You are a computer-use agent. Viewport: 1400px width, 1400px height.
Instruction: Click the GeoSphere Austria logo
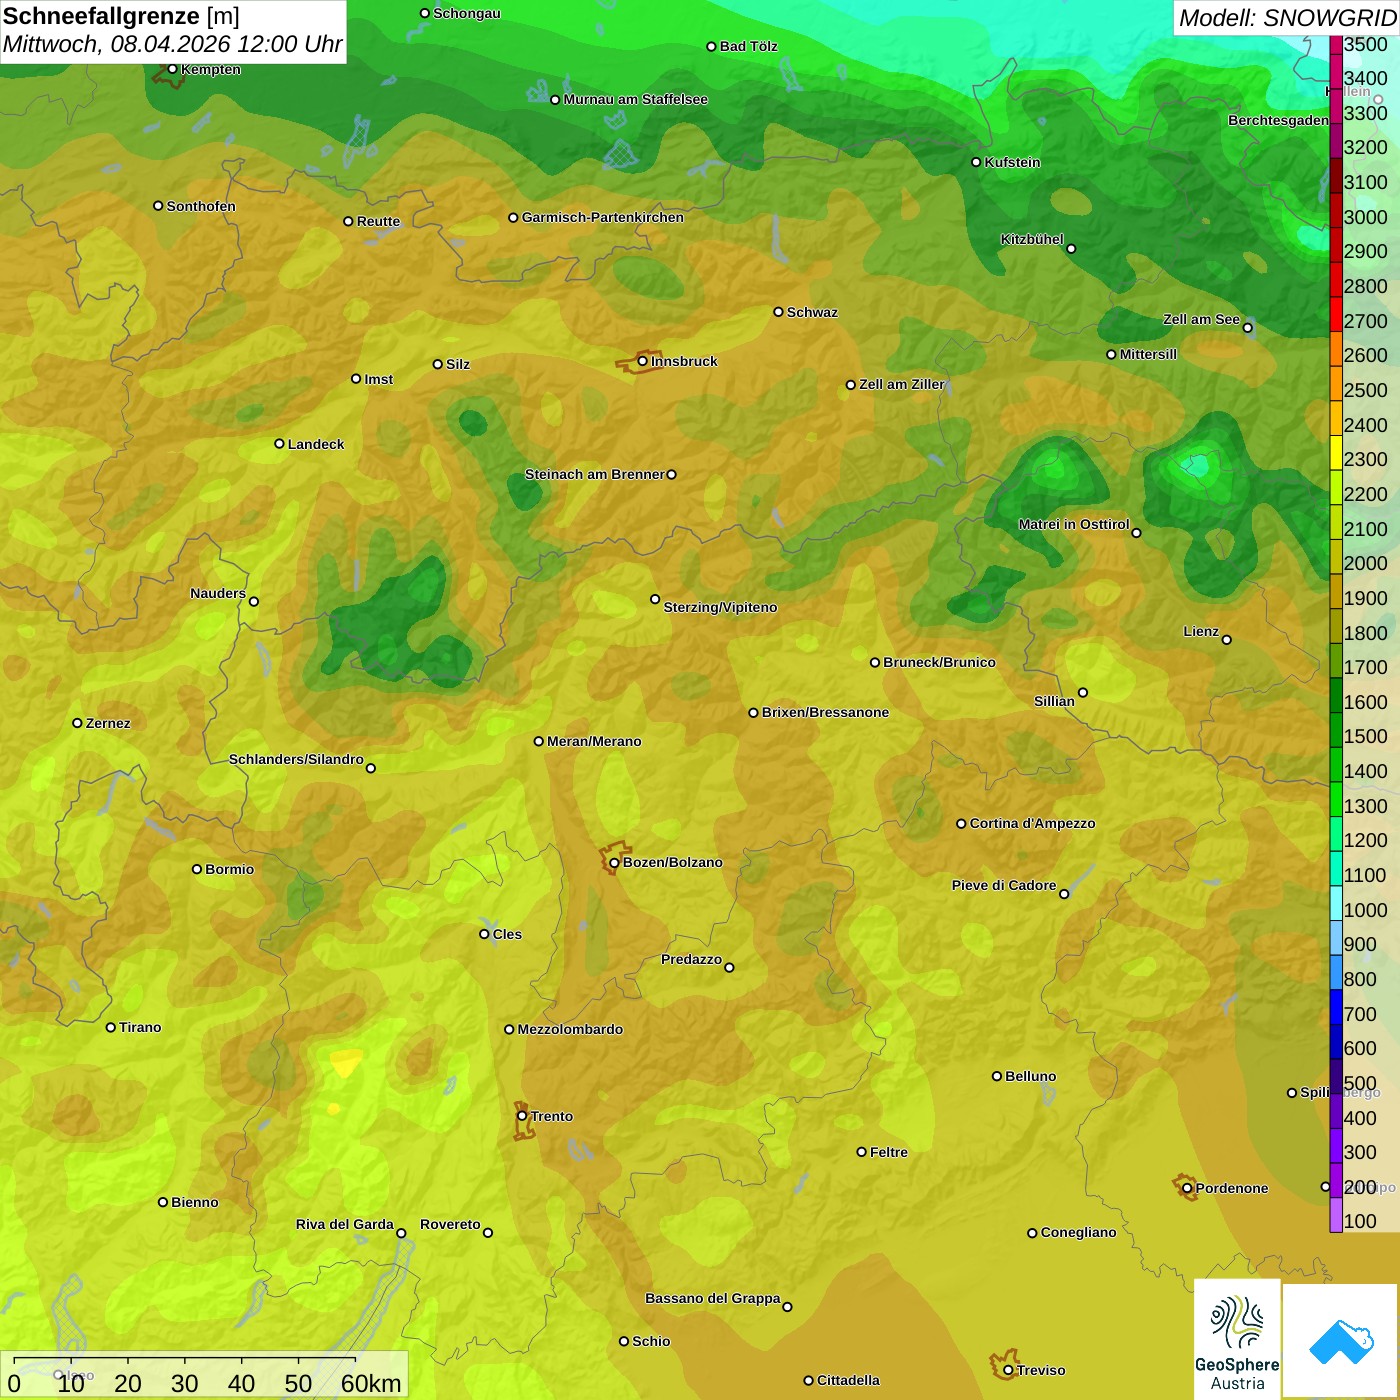(1237, 1340)
